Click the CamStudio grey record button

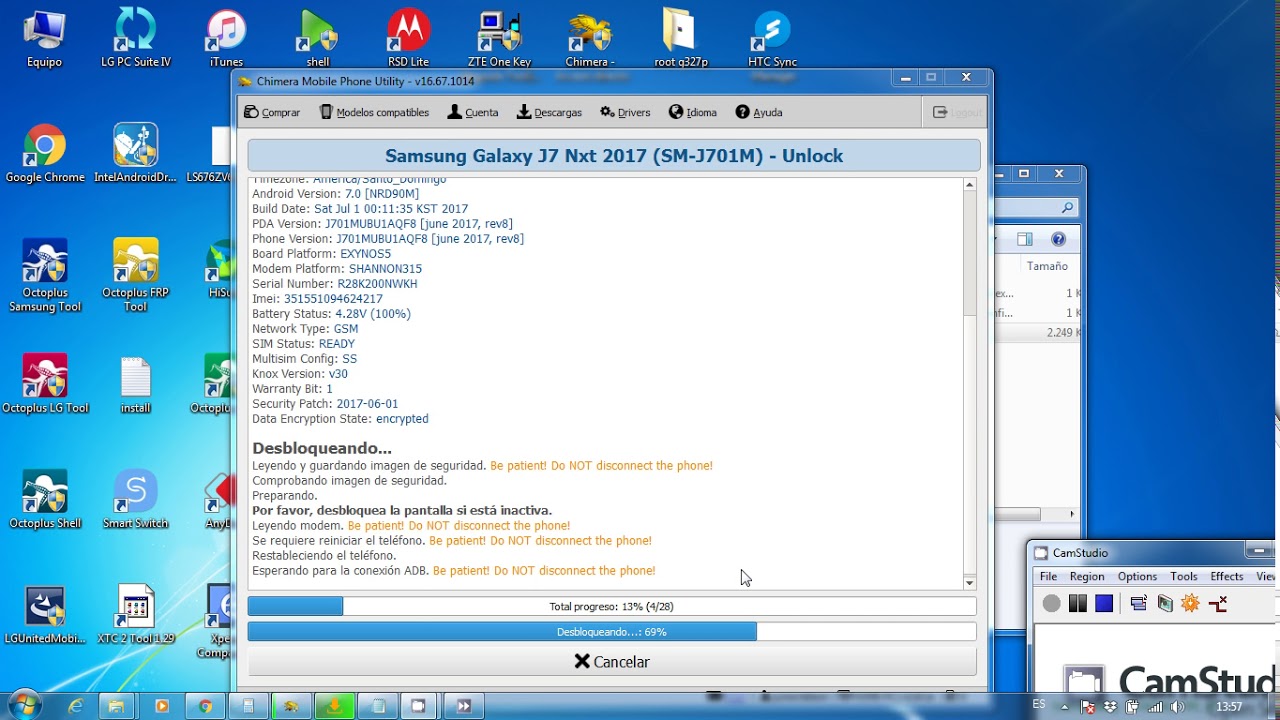[x=1051, y=603]
